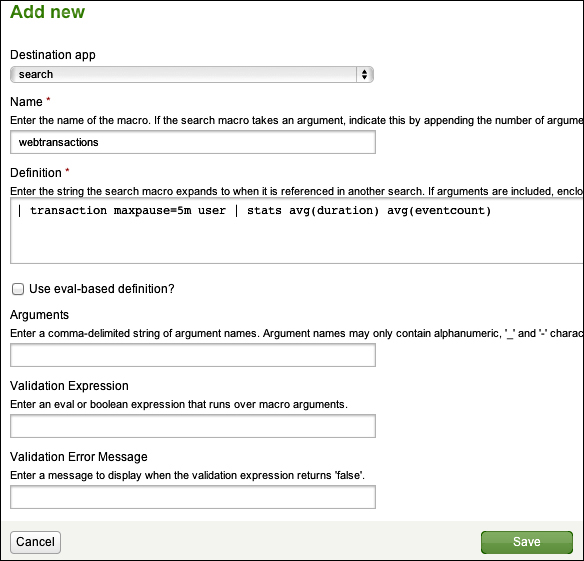
Task: Focus the empty Arguments input field
Action: pos(193,355)
